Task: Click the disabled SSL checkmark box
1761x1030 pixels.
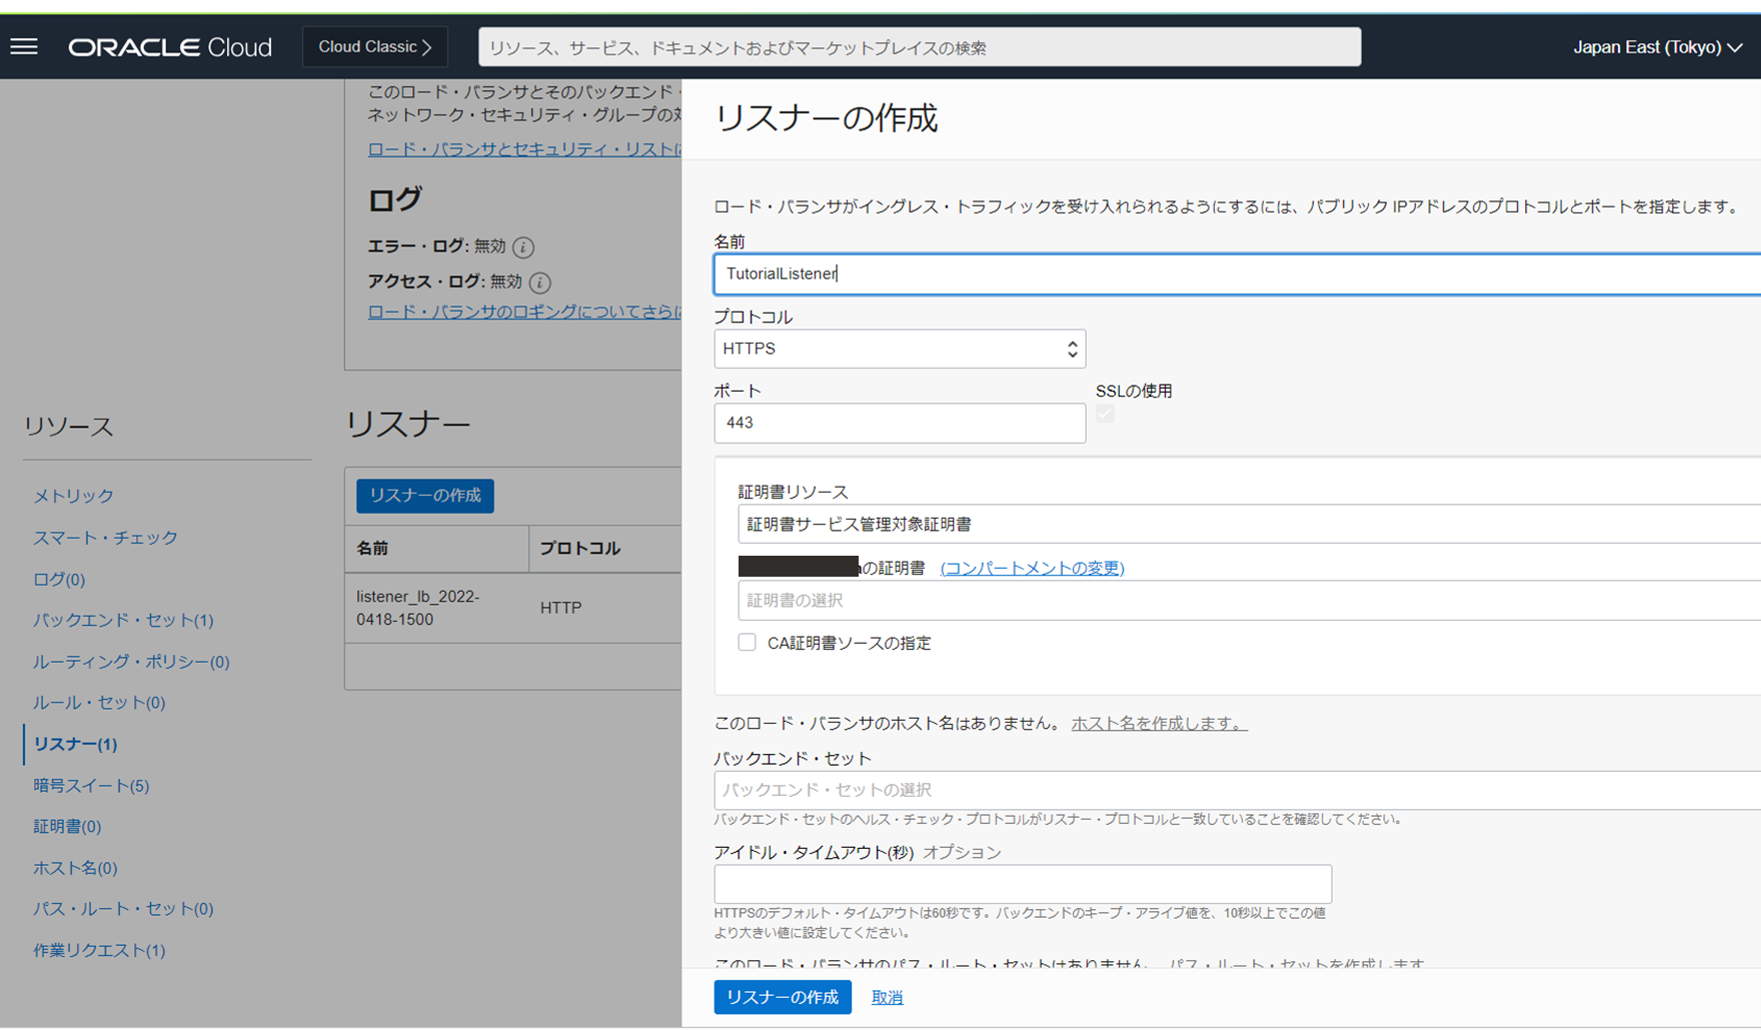Action: point(1105,414)
